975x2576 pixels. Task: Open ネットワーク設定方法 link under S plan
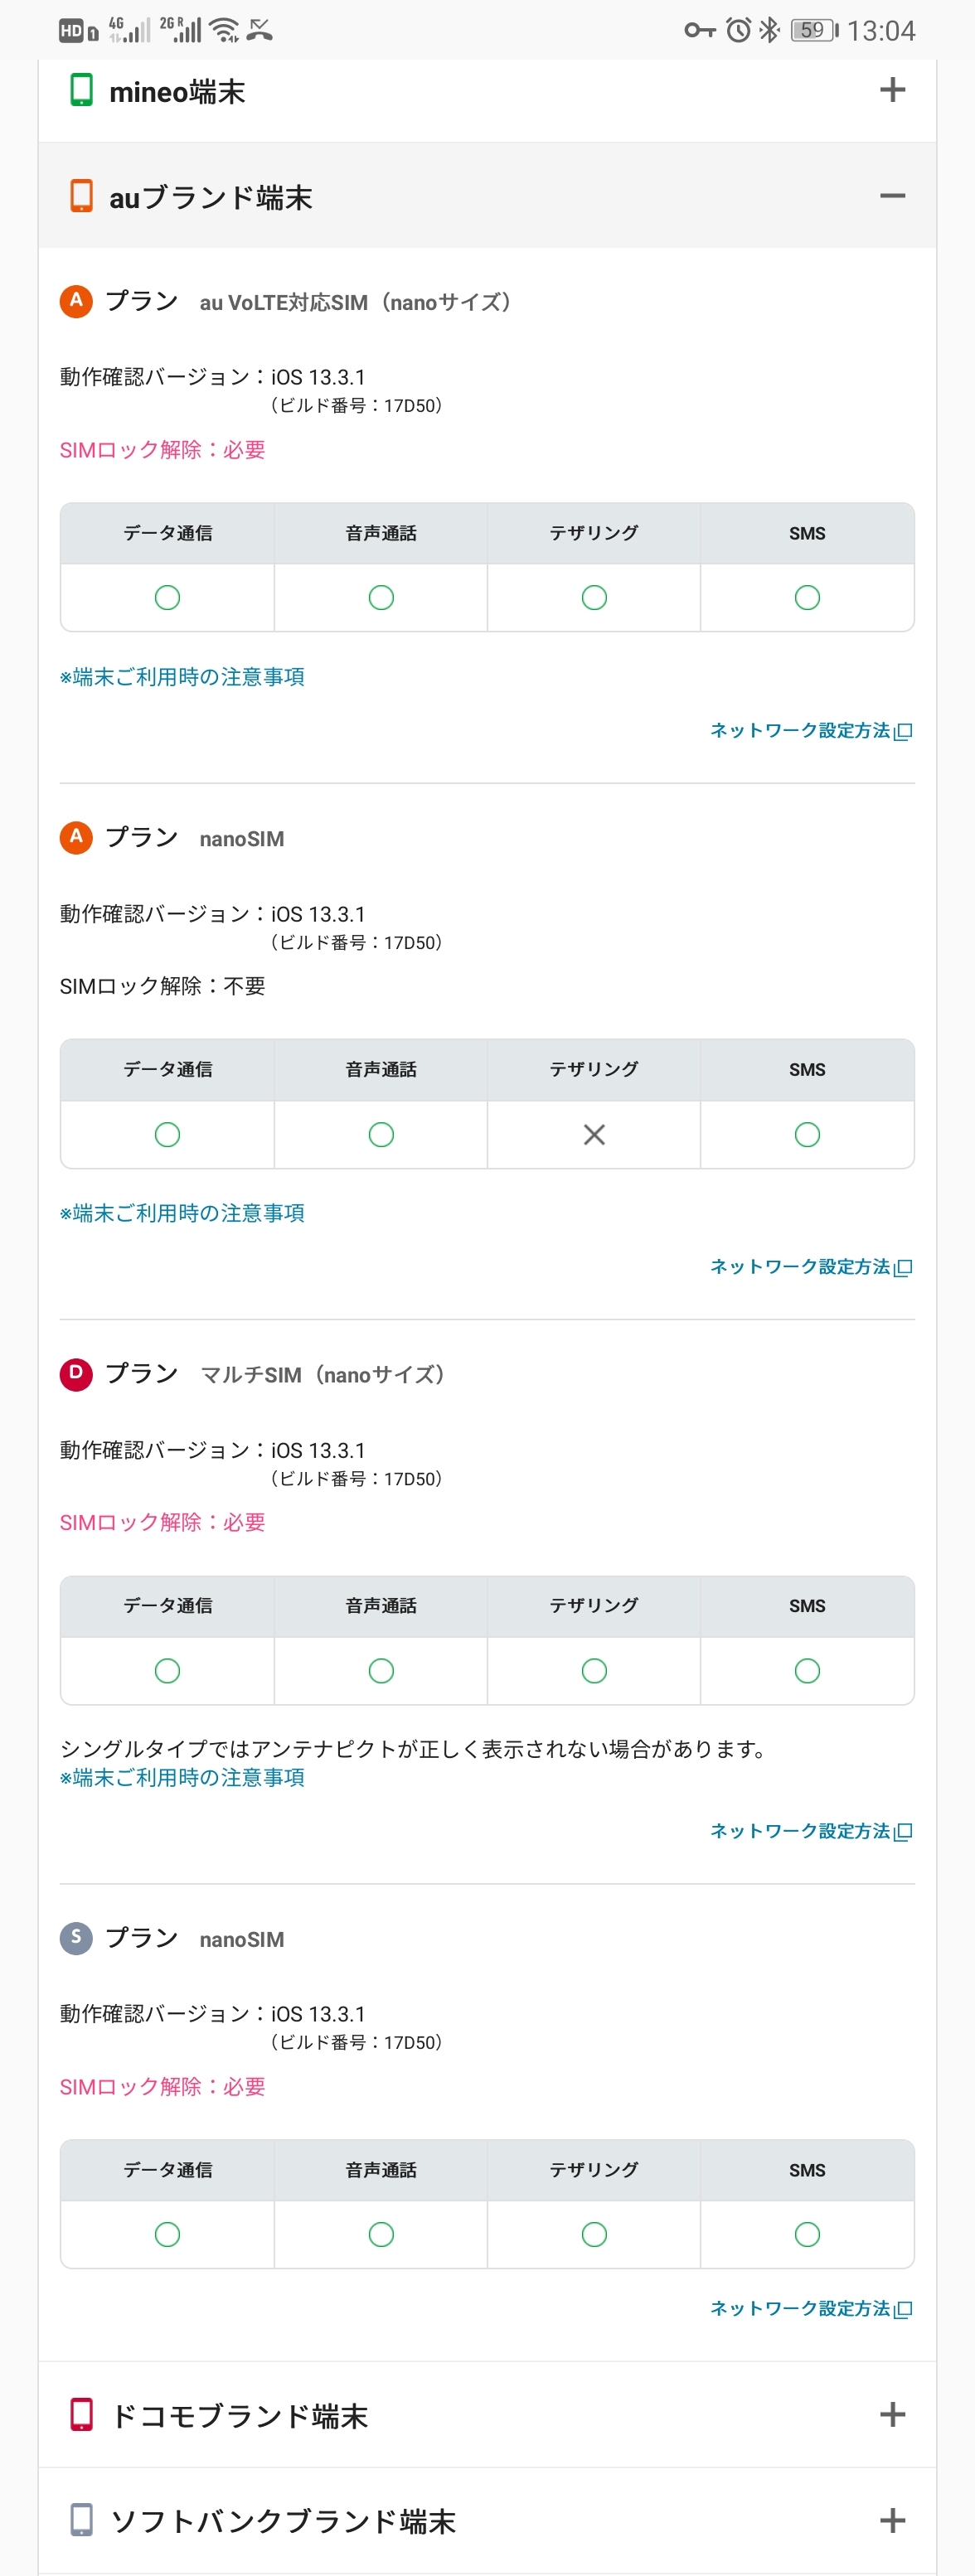(x=810, y=2308)
